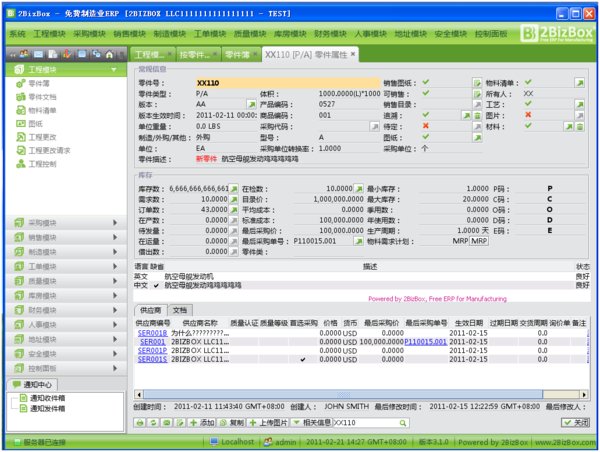Click green arrow icon in 追溯 row
Screen dimensions: 600x452
466,115
